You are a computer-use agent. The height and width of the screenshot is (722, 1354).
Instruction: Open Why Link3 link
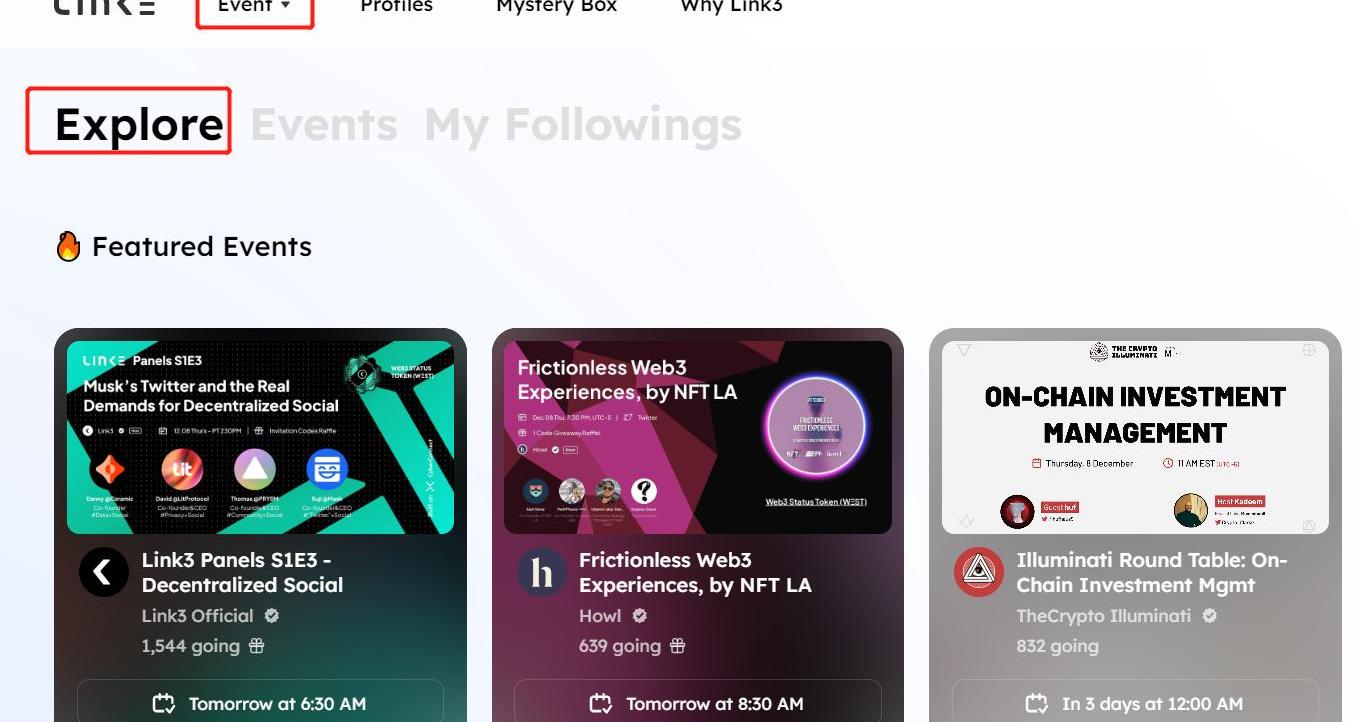click(731, 6)
